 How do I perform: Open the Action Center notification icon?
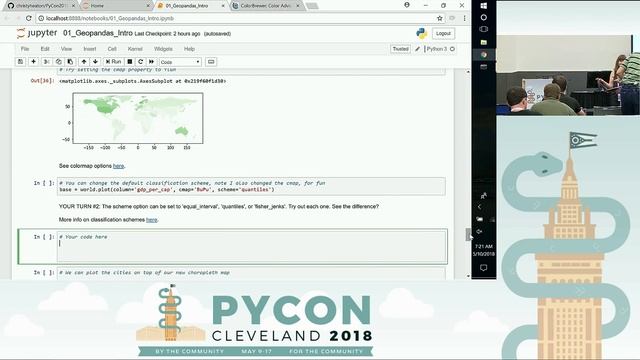tap(484, 268)
